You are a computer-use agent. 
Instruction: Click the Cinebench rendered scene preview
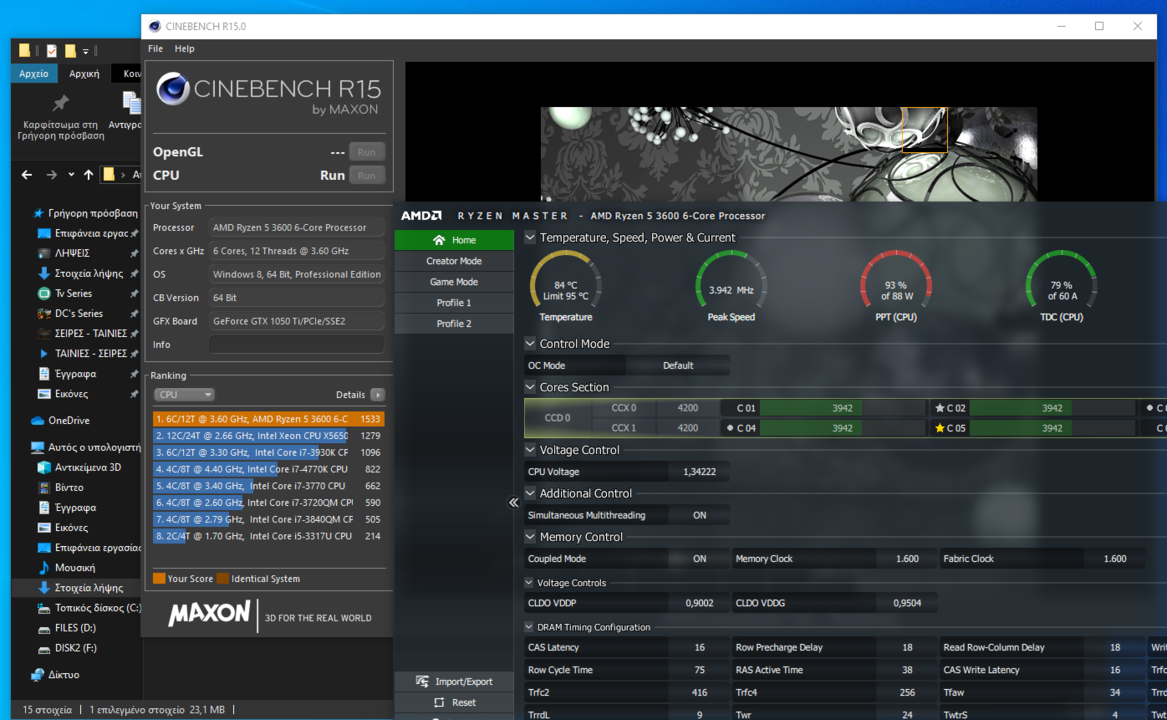pos(788,154)
